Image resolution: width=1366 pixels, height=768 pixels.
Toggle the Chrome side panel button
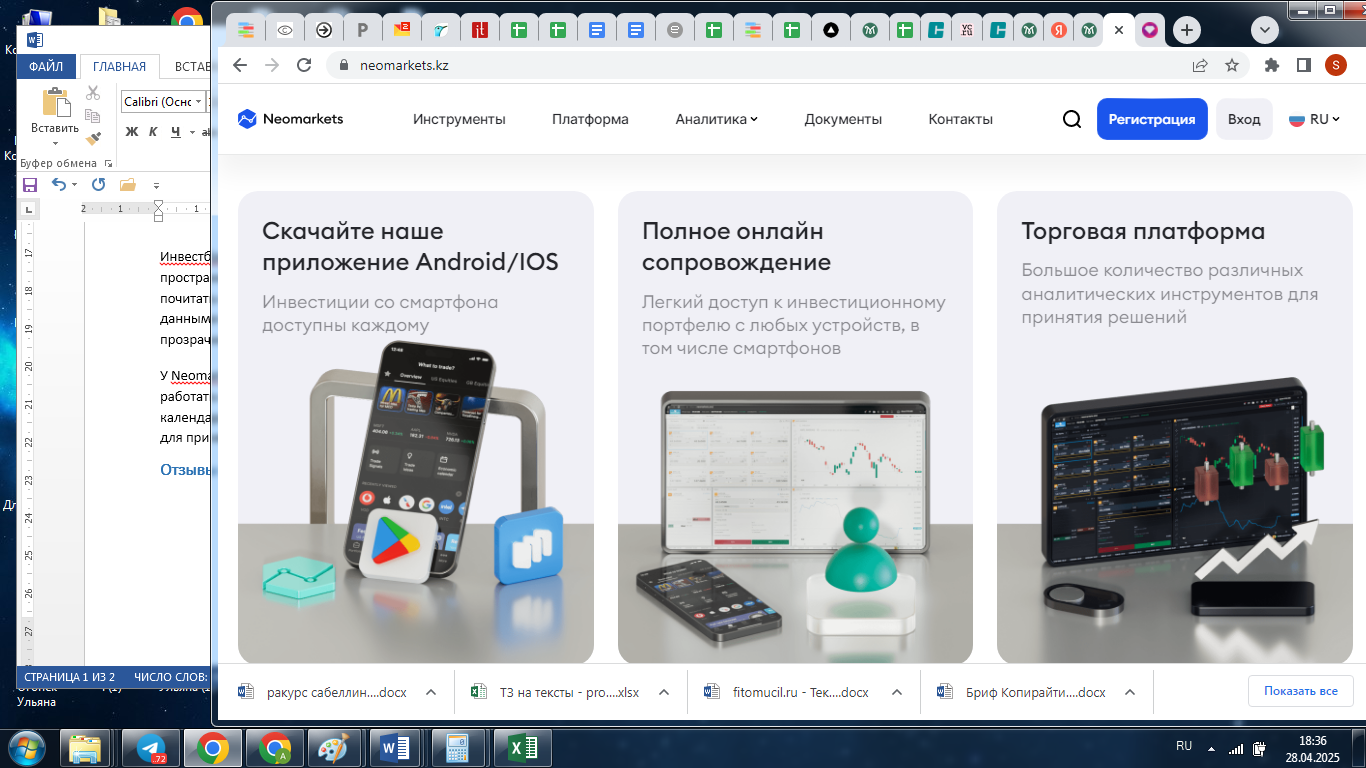tap(1303, 65)
